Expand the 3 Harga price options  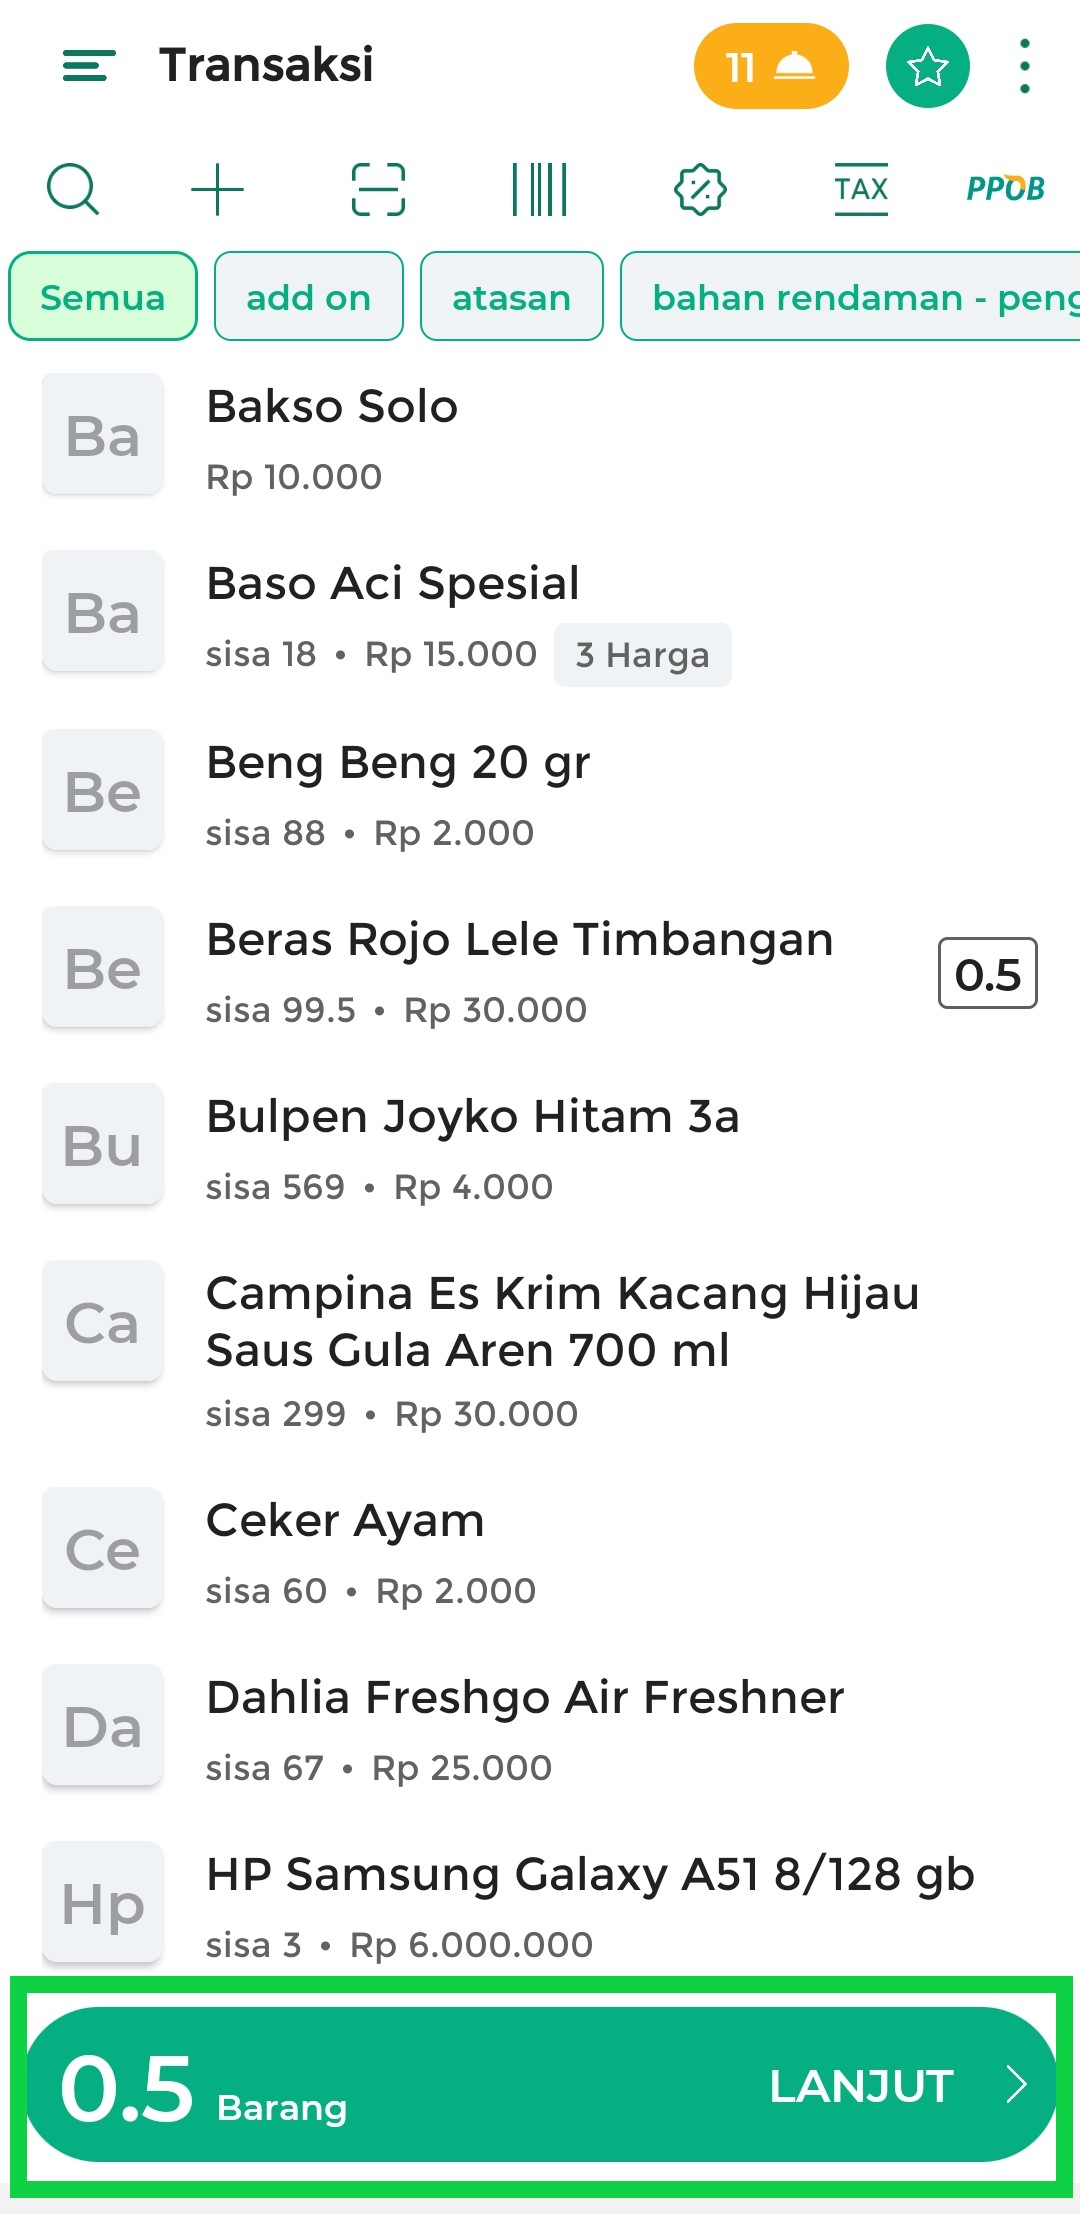tap(642, 655)
